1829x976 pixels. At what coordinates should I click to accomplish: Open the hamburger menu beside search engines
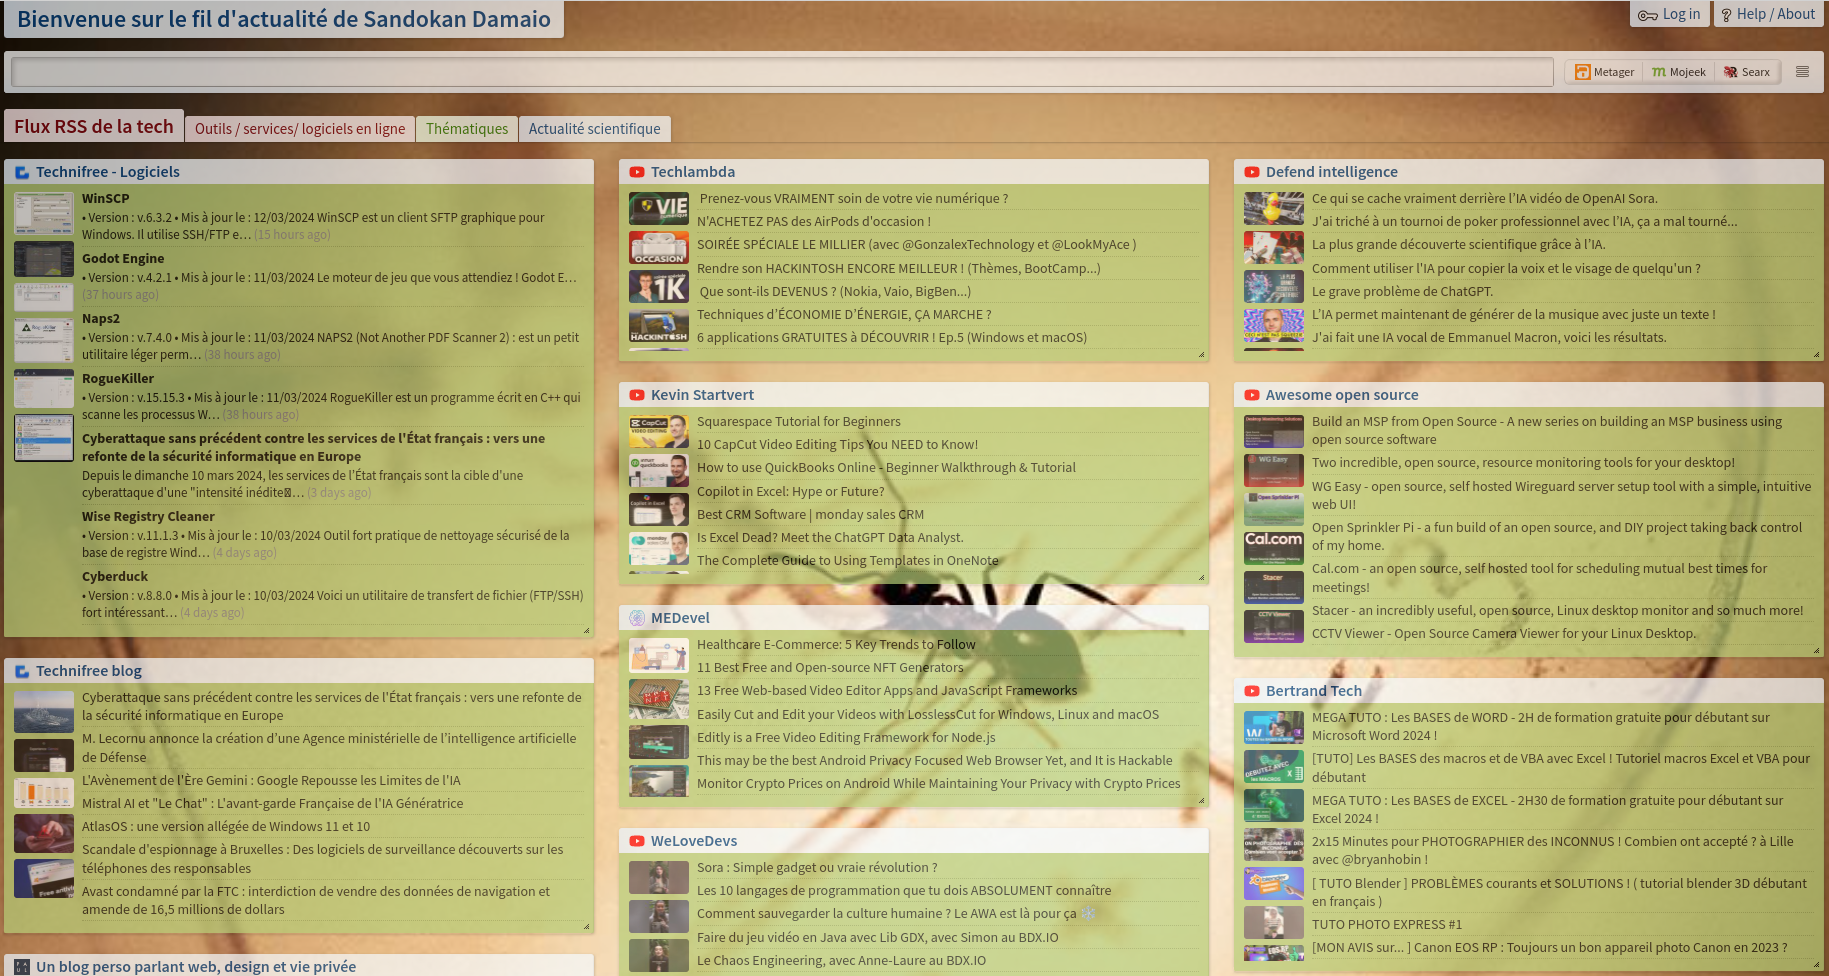tap(1802, 72)
